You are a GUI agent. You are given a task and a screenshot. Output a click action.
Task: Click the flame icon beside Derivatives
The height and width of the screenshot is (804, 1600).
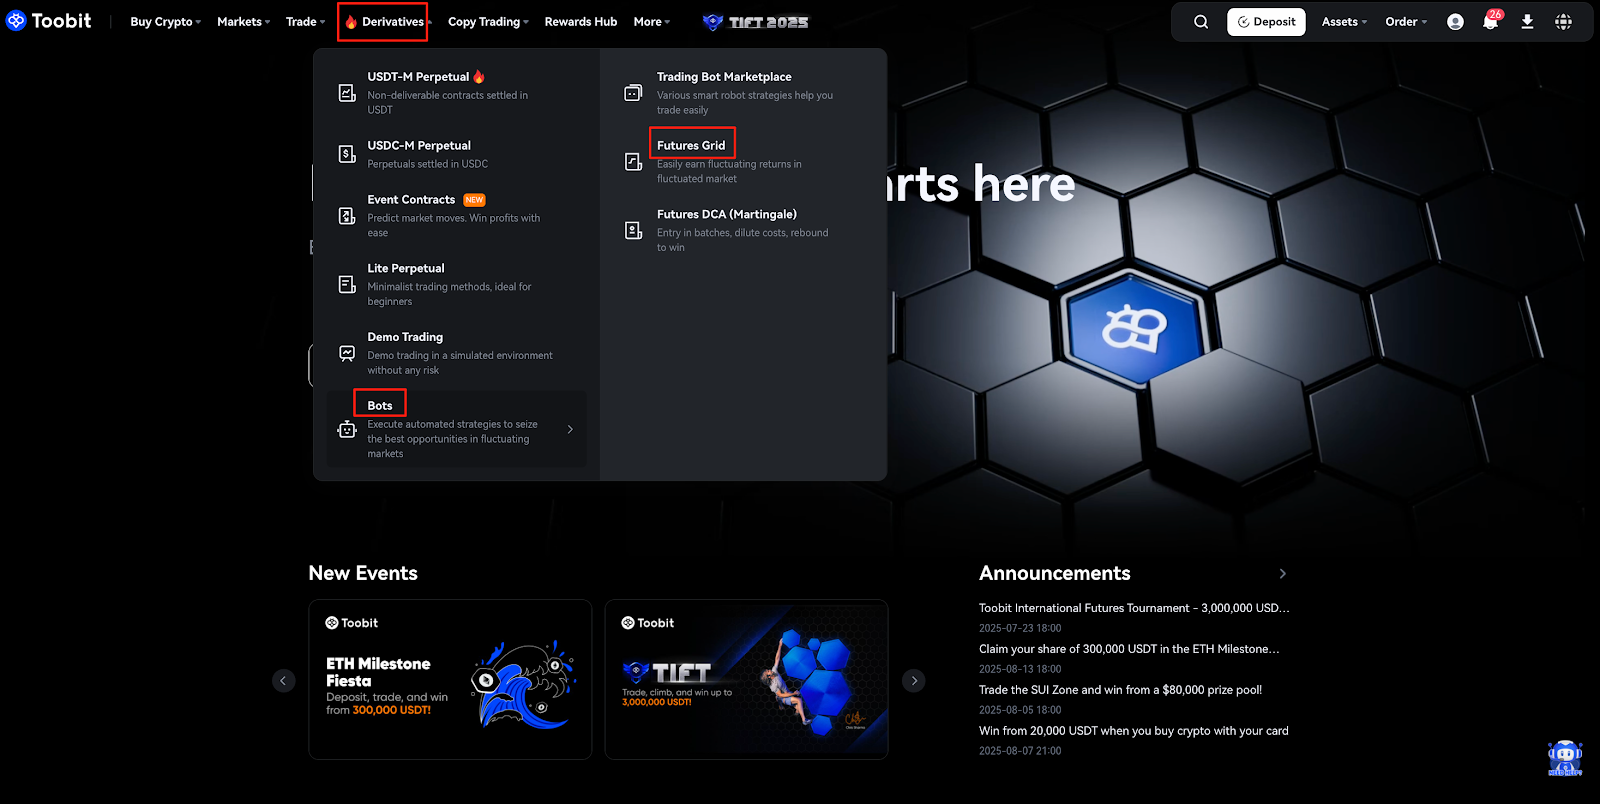351,22
